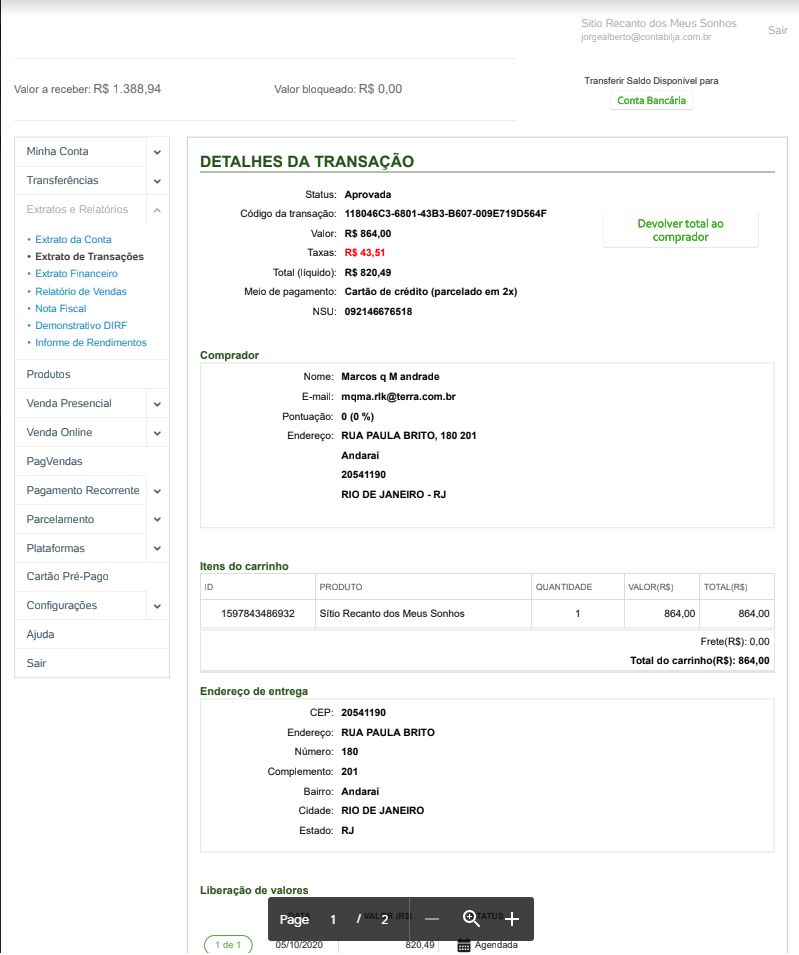799x955 pixels.
Task: Expand the Parcelamento chevron
Action: coord(157,520)
